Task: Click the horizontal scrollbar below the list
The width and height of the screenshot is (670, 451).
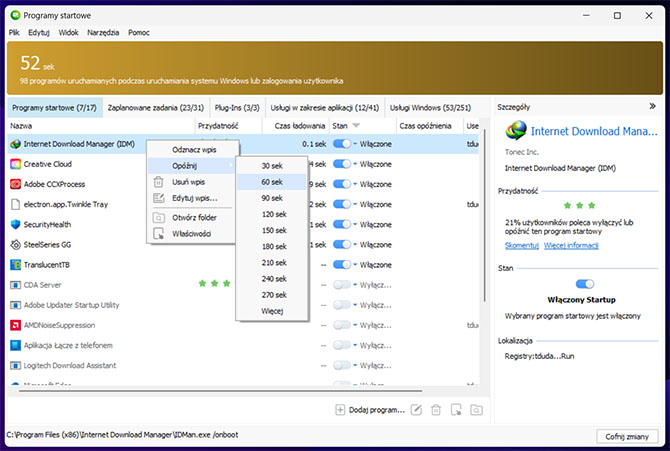Action: pyautogui.click(x=220, y=391)
